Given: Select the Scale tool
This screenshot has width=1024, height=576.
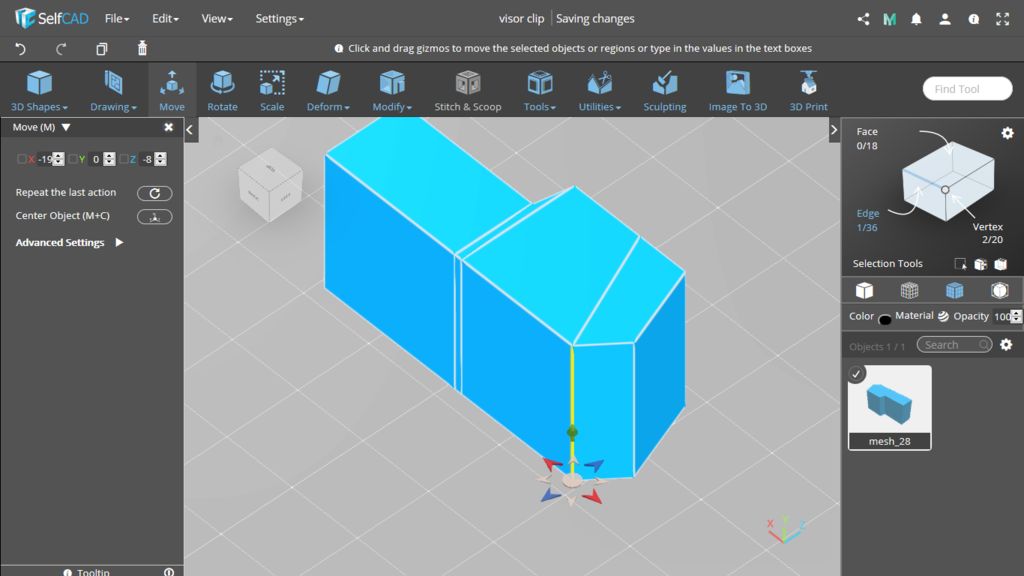Looking at the screenshot, I should point(272,90).
